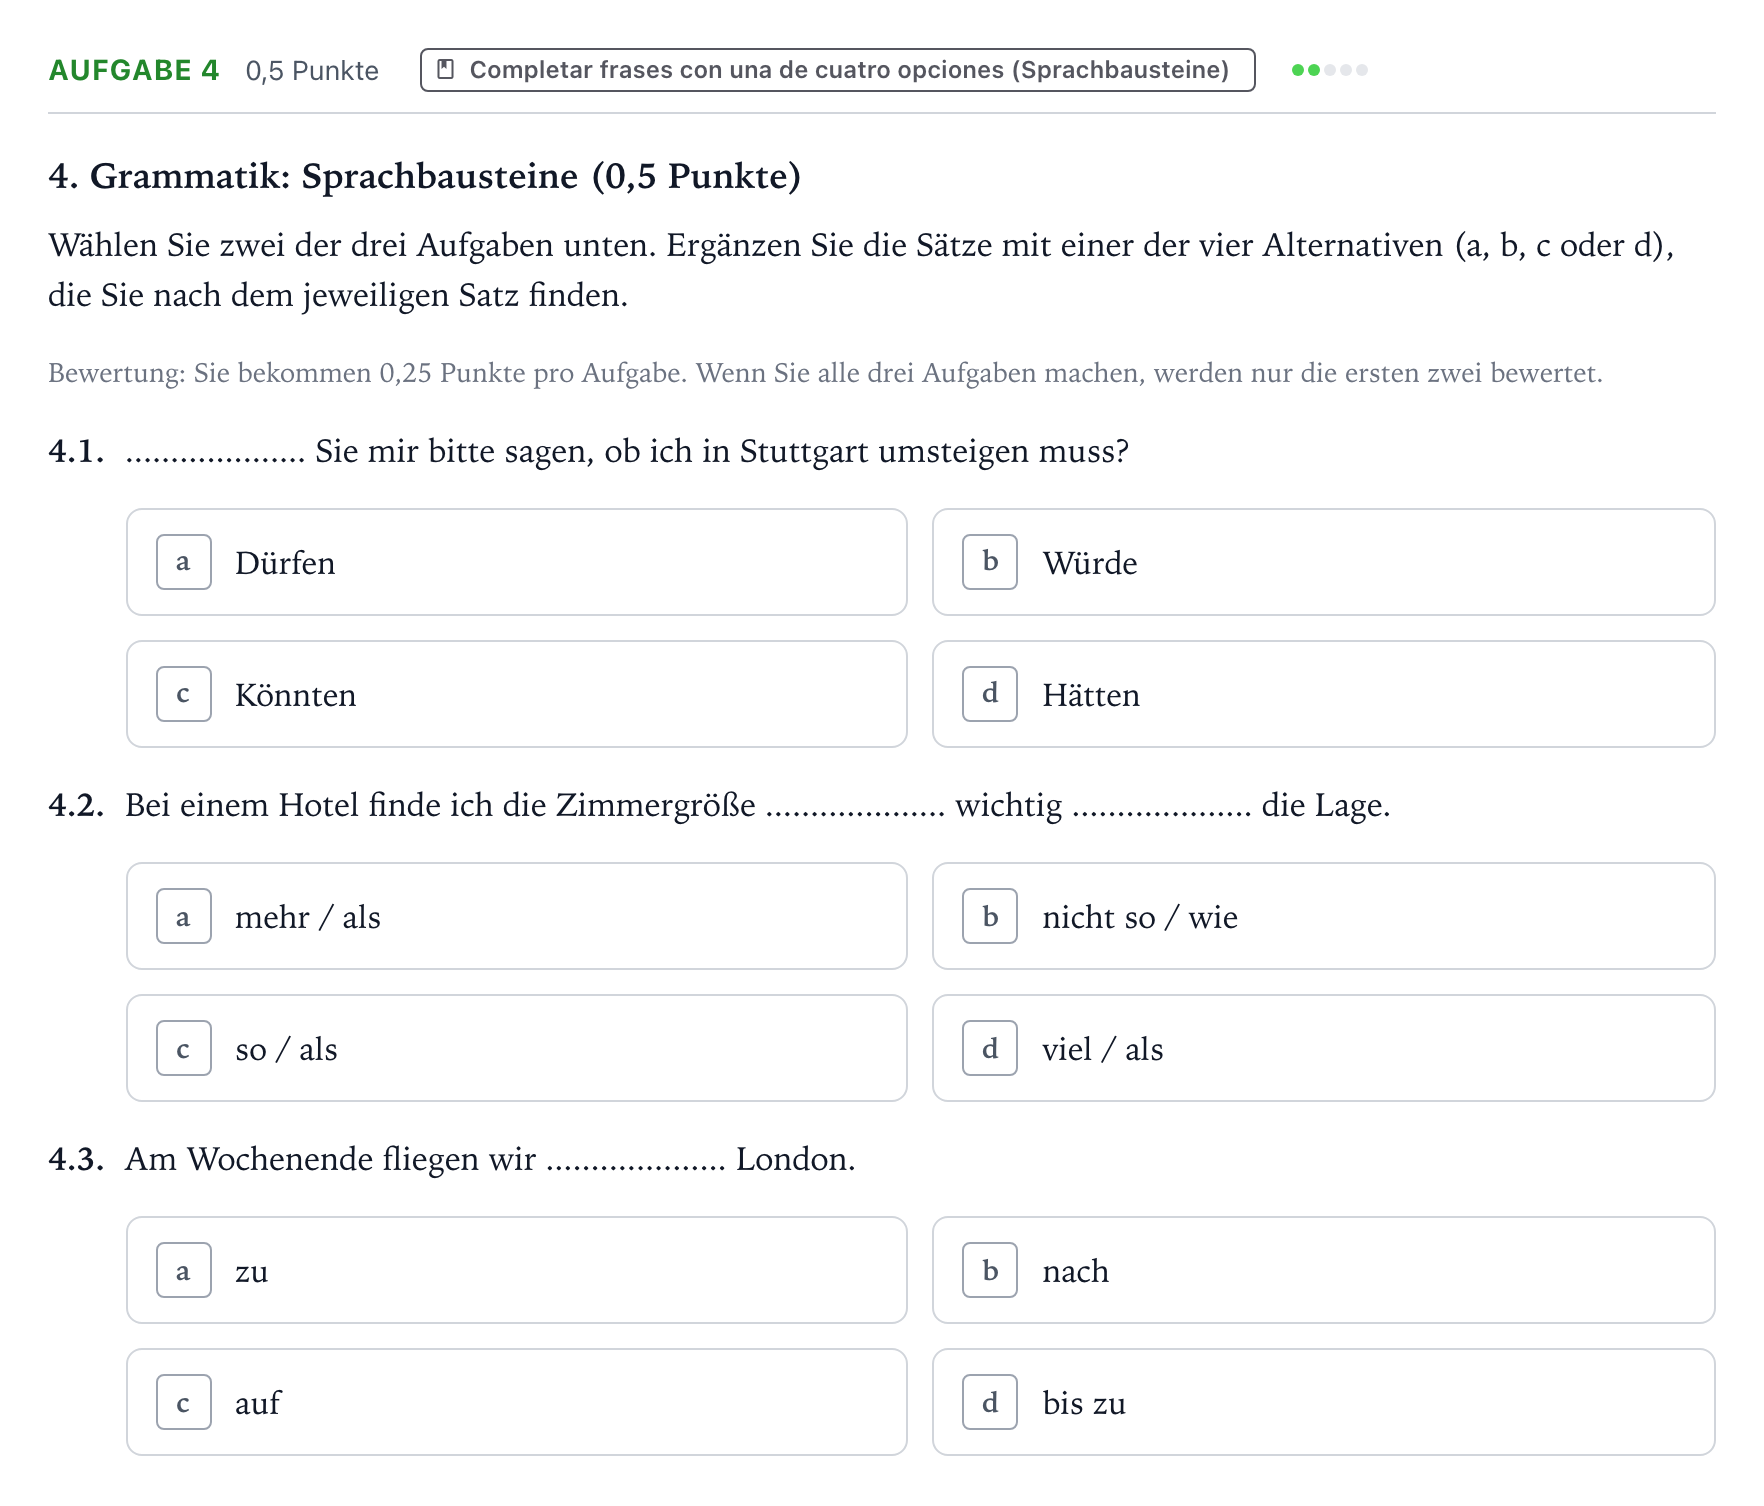
Task: Choose option c 'Könnten' in question 4.1
Action: tap(517, 694)
